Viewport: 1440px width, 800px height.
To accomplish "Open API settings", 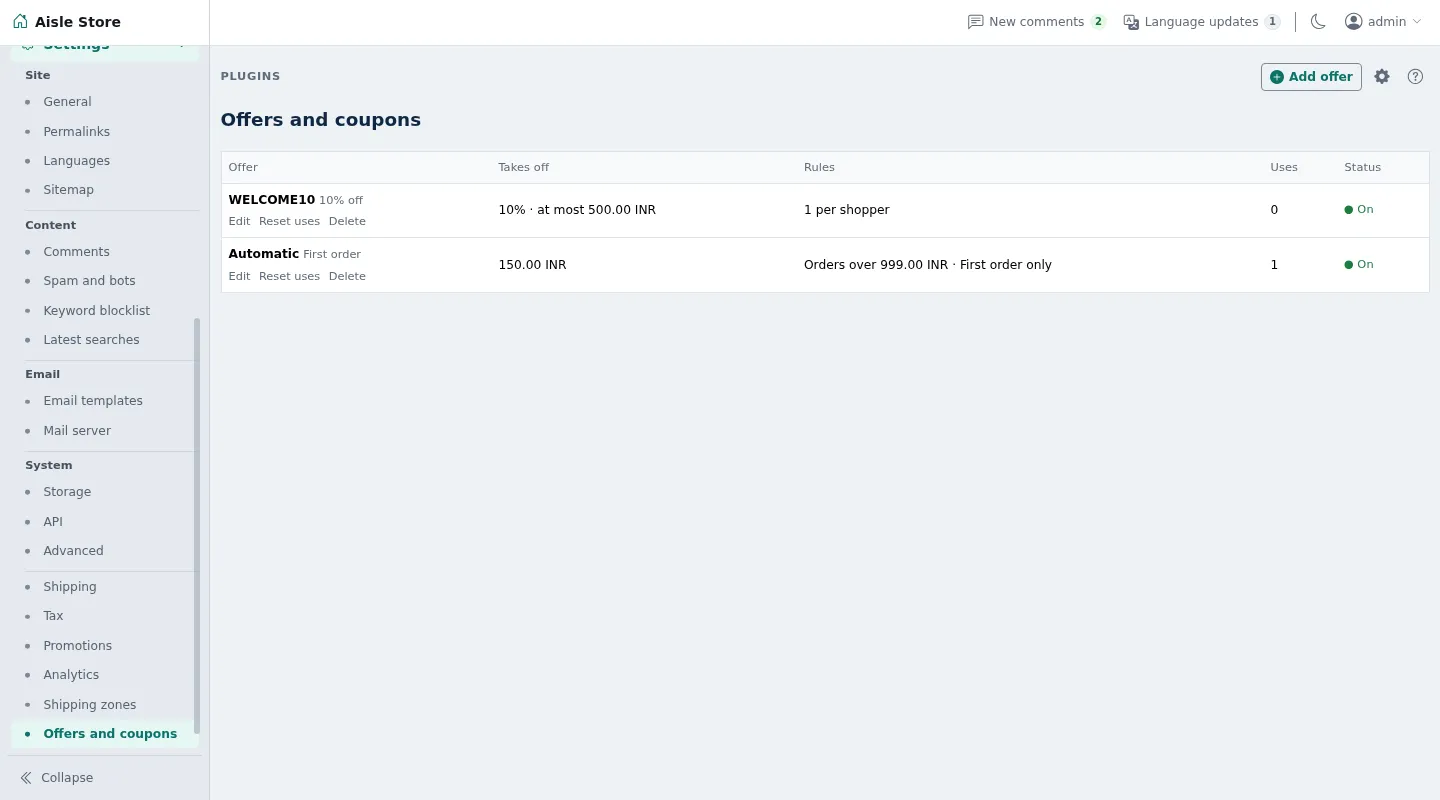I will 53,521.
